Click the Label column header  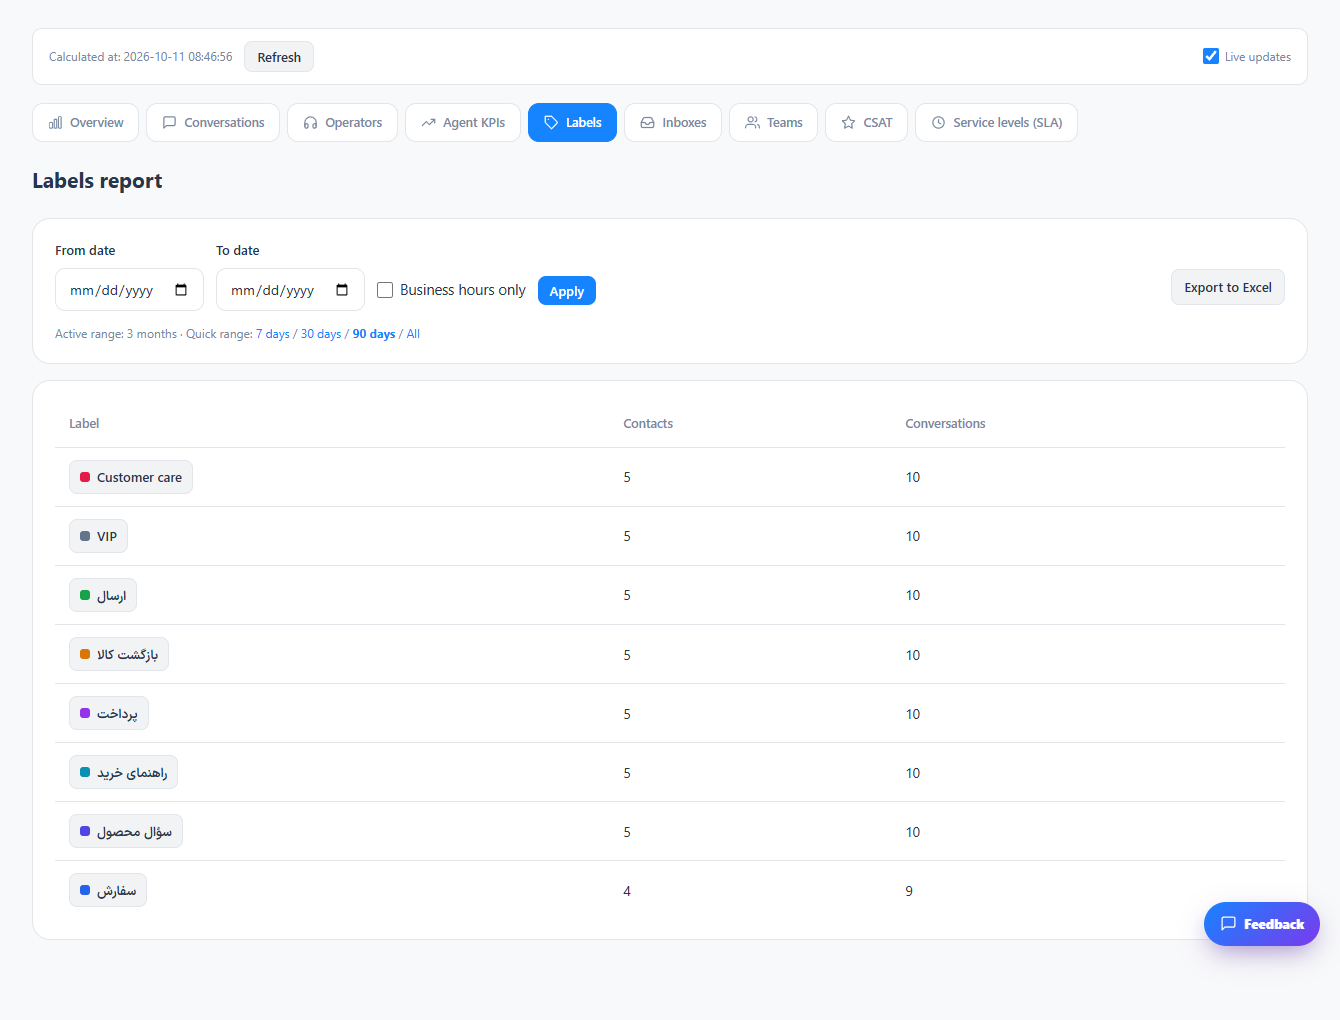pyautogui.click(x=84, y=424)
